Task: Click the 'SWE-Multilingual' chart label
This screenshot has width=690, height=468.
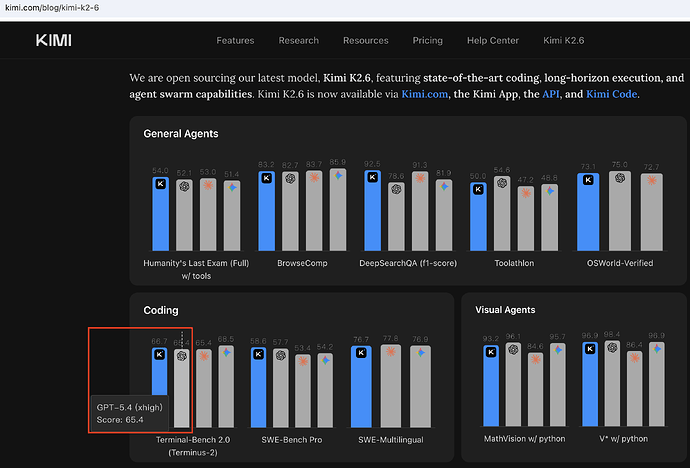Action: coord(391,440)
